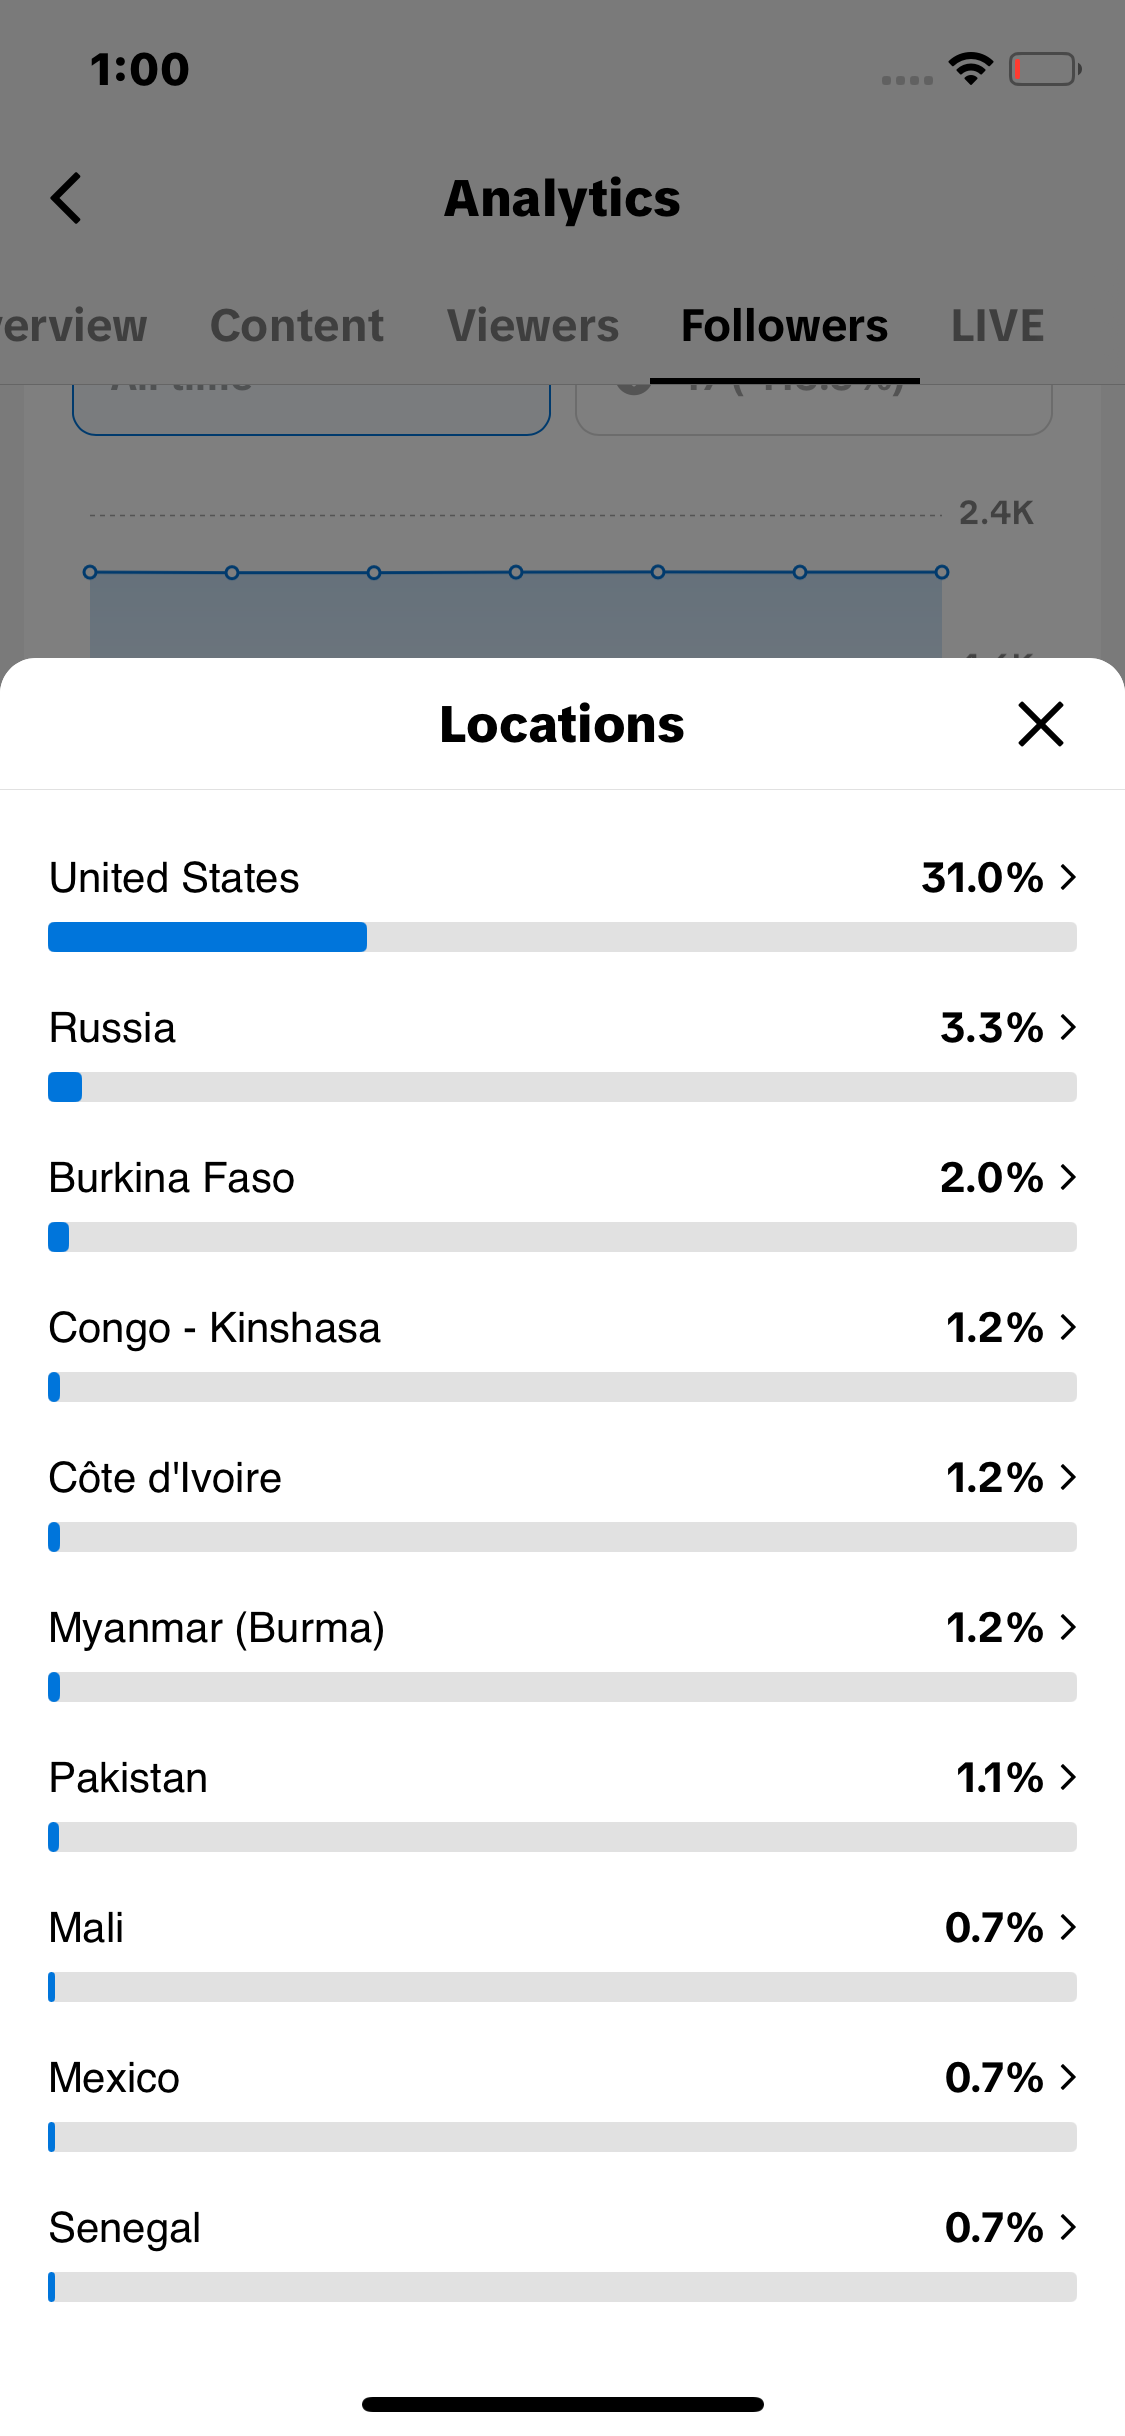1125x2436 pixels.
Task: Open Côte d'Ivoire chevron arrow
Action: 1068,1477
